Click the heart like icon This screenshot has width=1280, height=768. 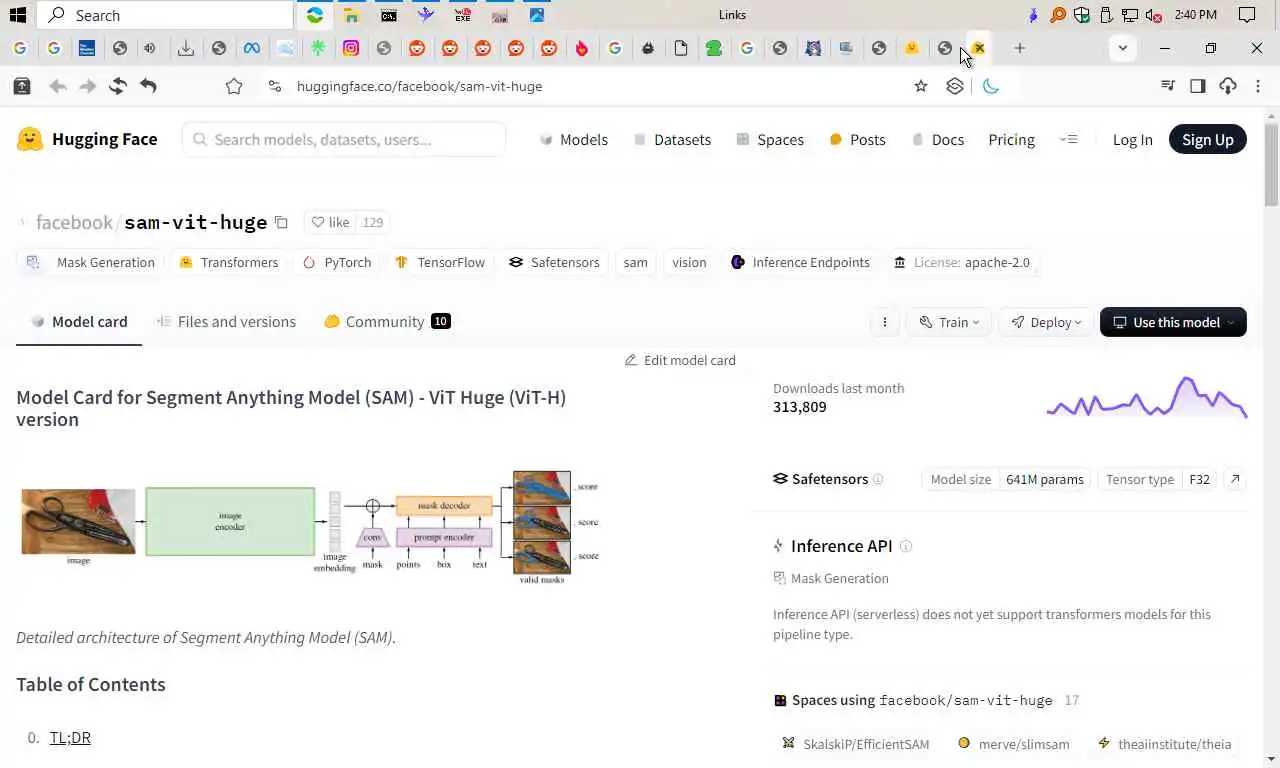tap(318, 222)
